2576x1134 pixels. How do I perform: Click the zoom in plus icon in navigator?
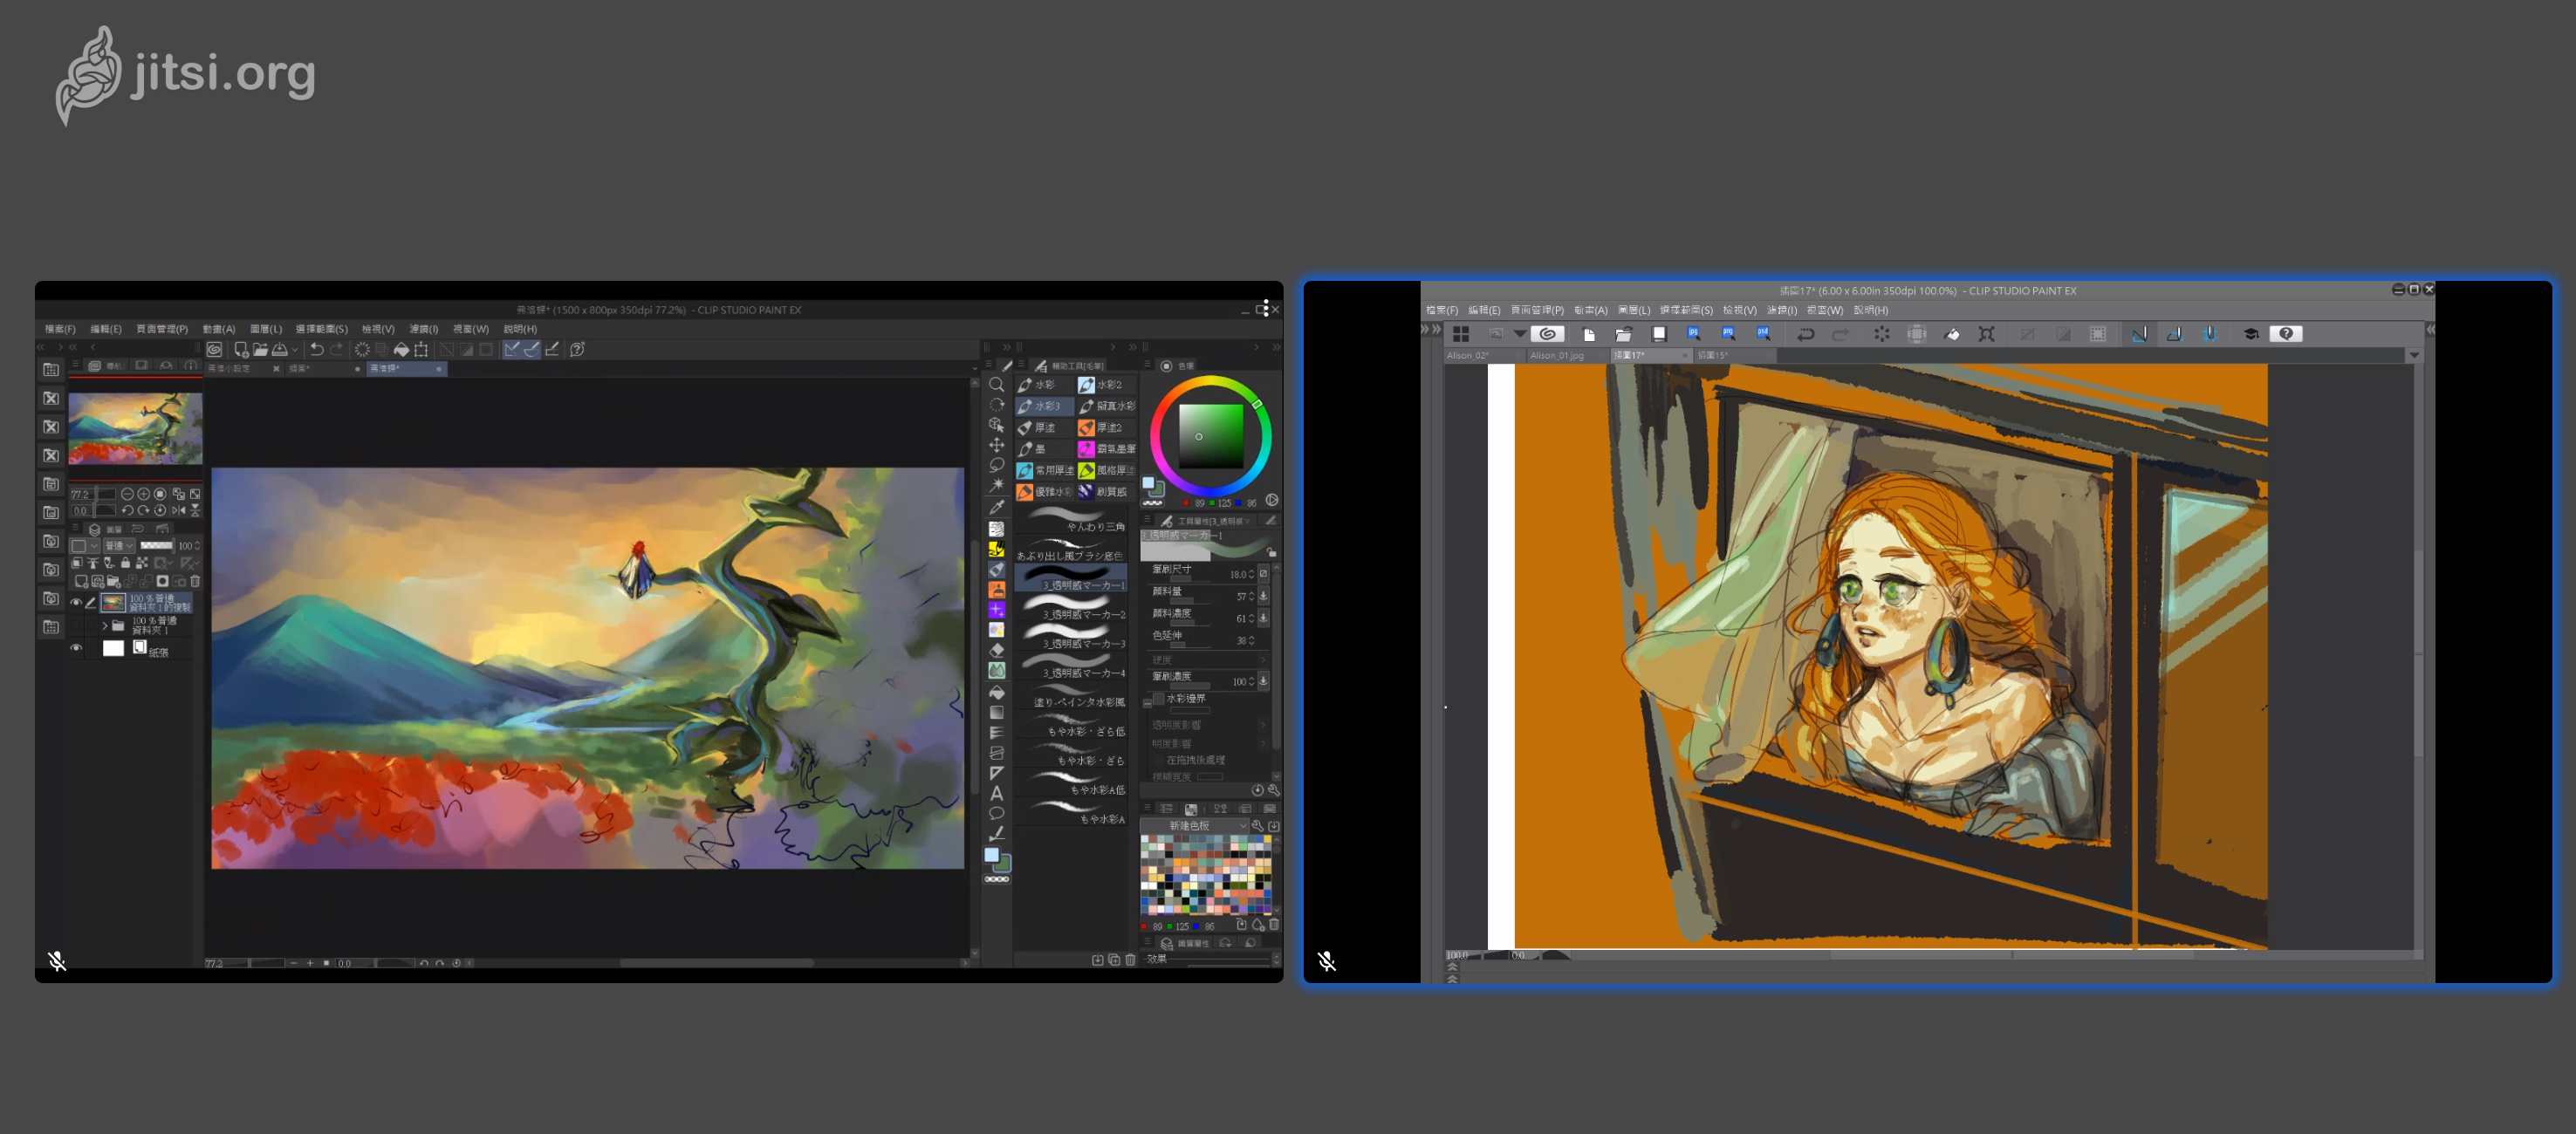143,494
